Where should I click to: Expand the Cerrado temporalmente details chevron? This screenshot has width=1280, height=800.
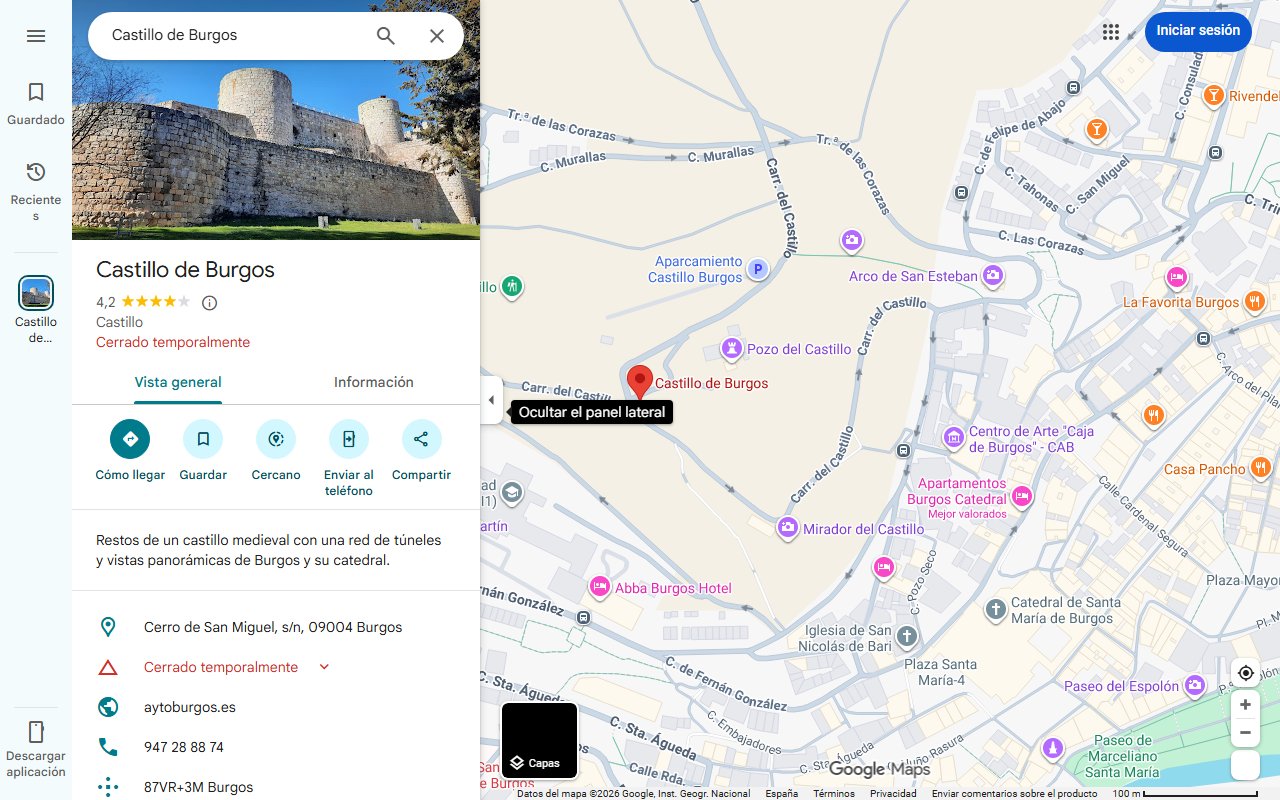[323, 666]
